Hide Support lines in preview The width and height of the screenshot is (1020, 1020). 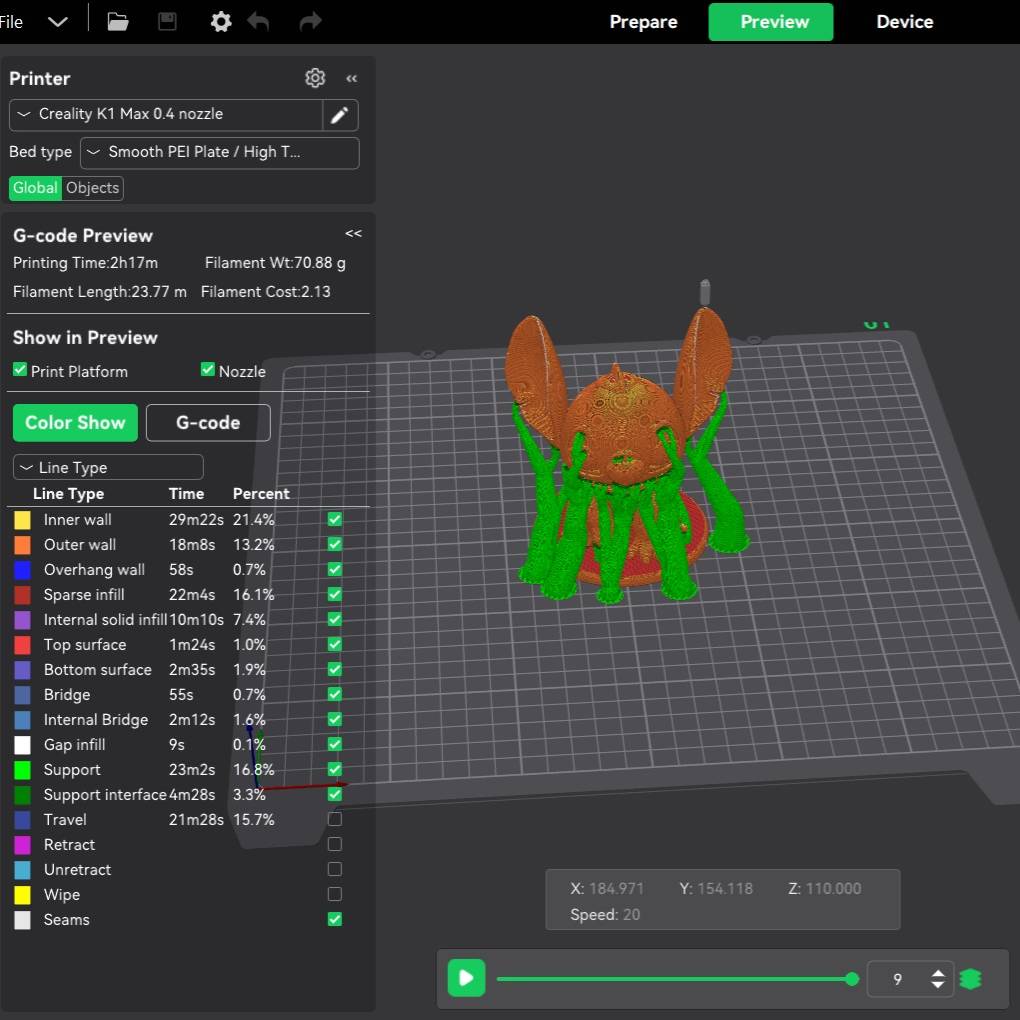click(335, 770)
